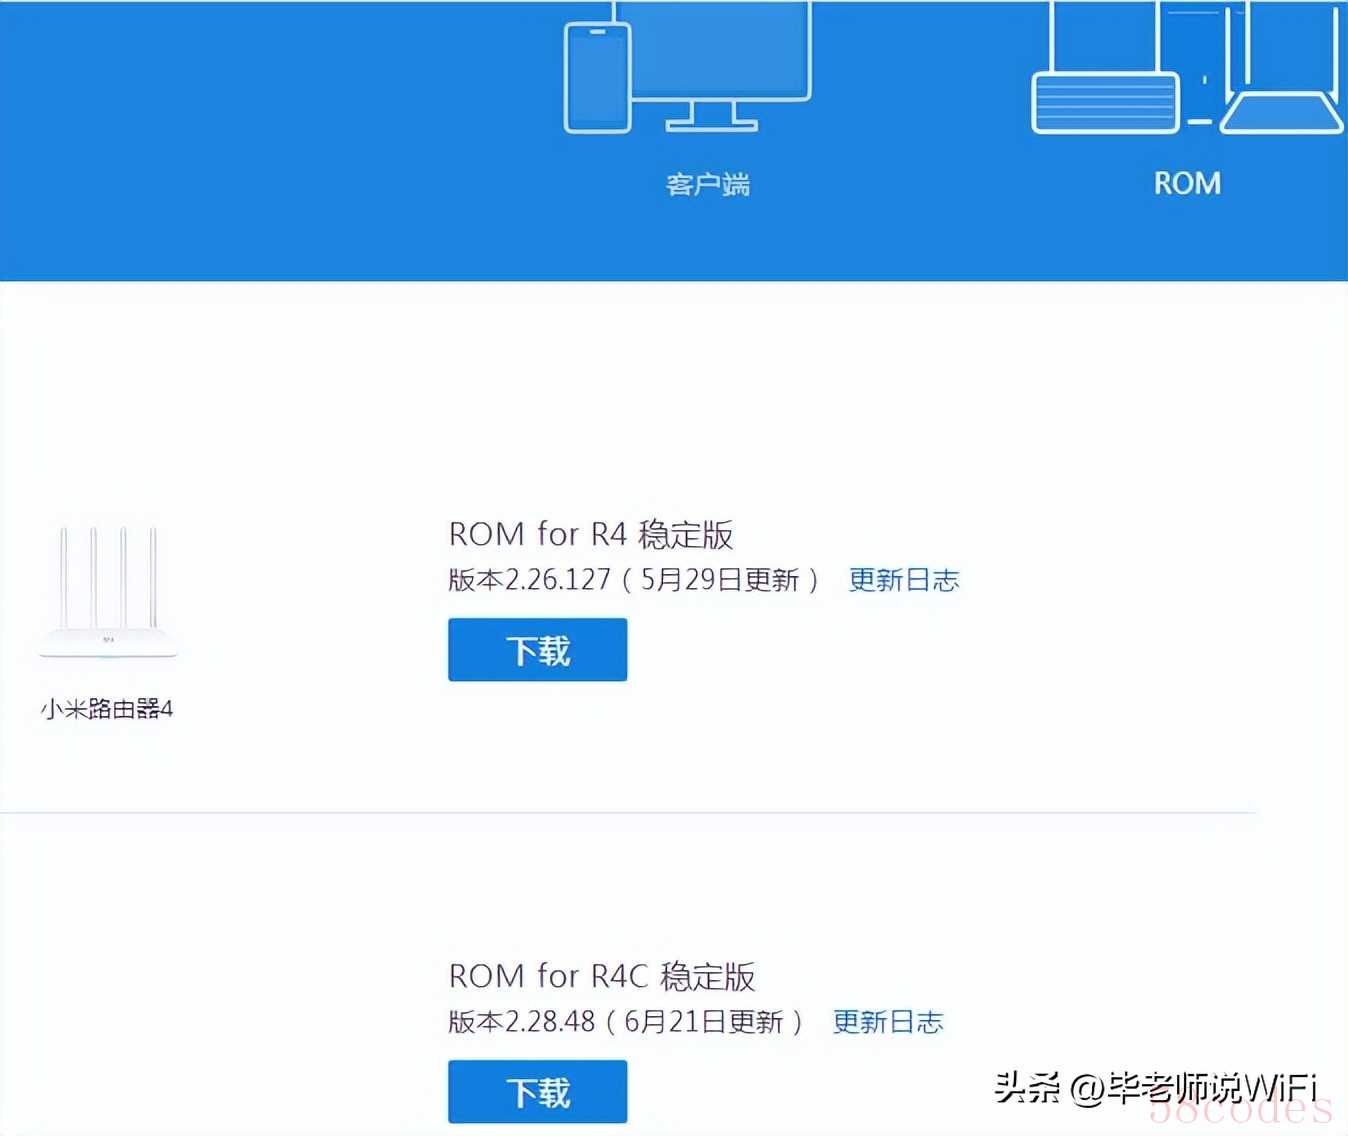Click the 版本2.28.48 version number
The image size is (1348, 1136).
[521, 1022]
